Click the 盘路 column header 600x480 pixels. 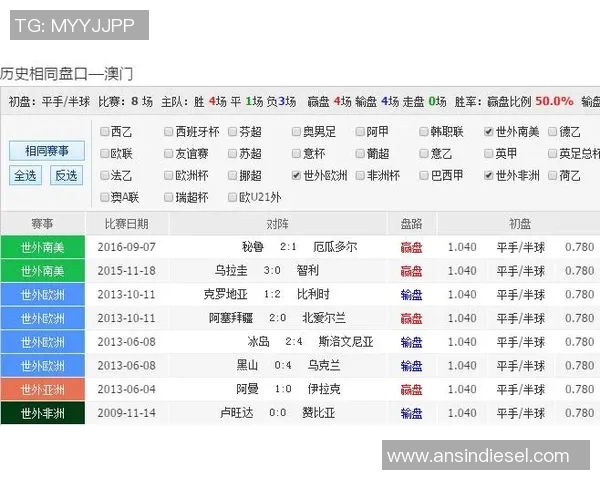[x=411, y=223]
